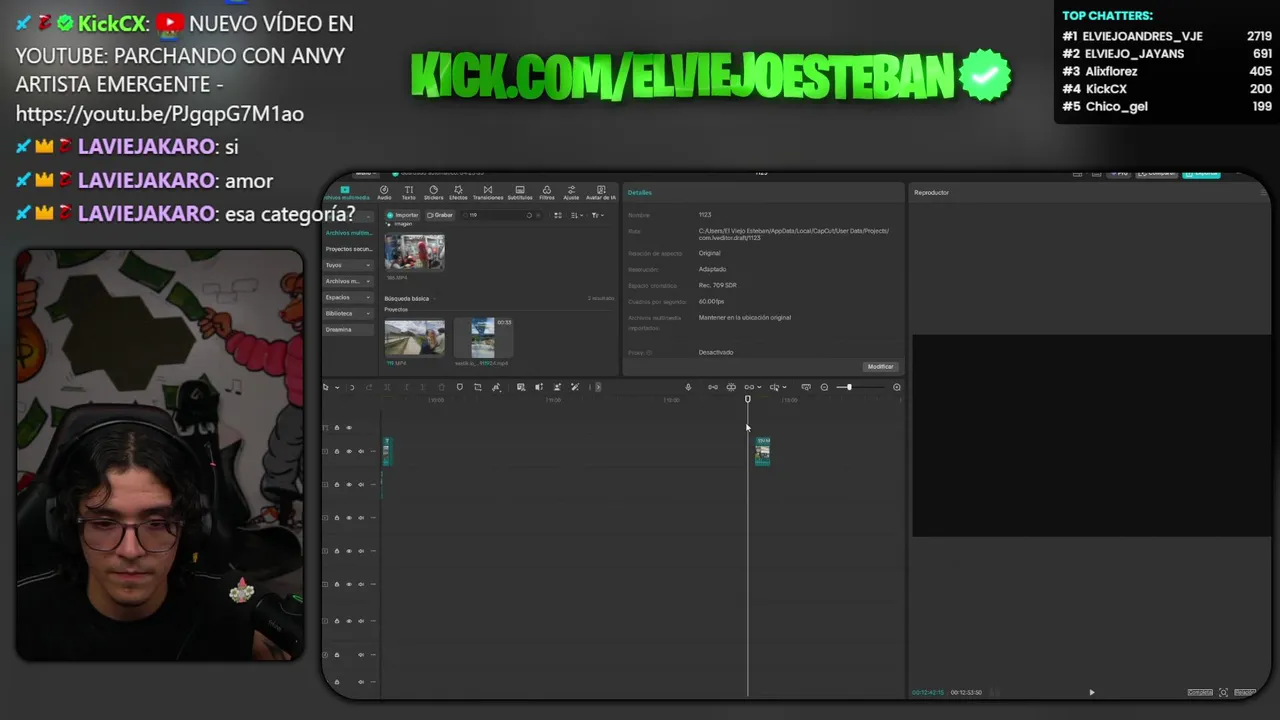
Task: Mute the main clip track speaker
Action: (360, 451)
